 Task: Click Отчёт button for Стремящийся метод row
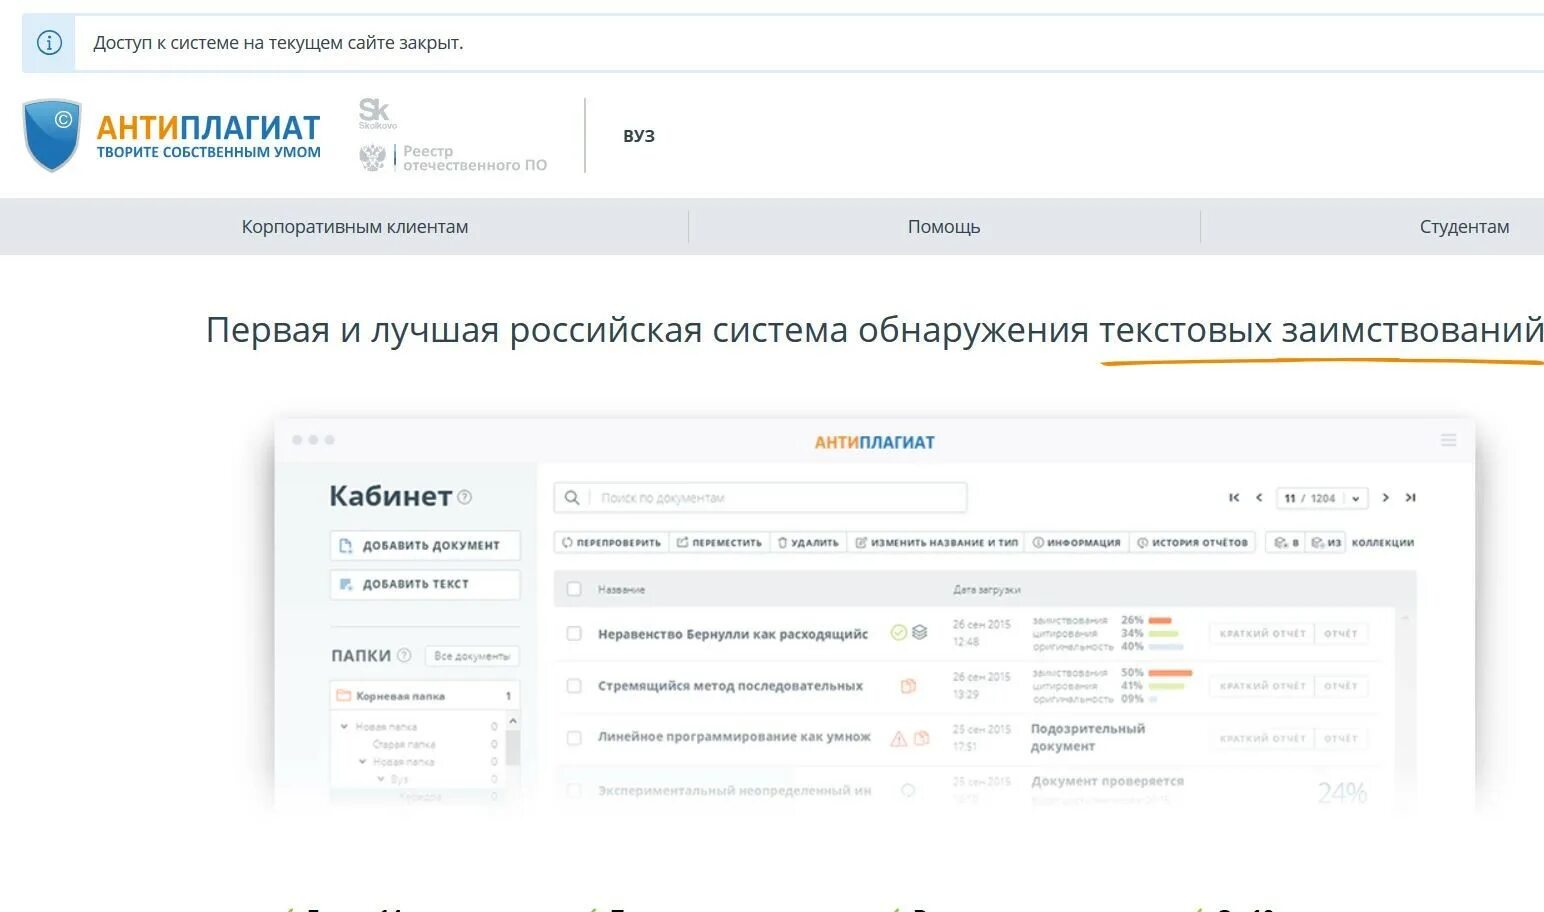pyautogui.click(x=1341, y=686)
